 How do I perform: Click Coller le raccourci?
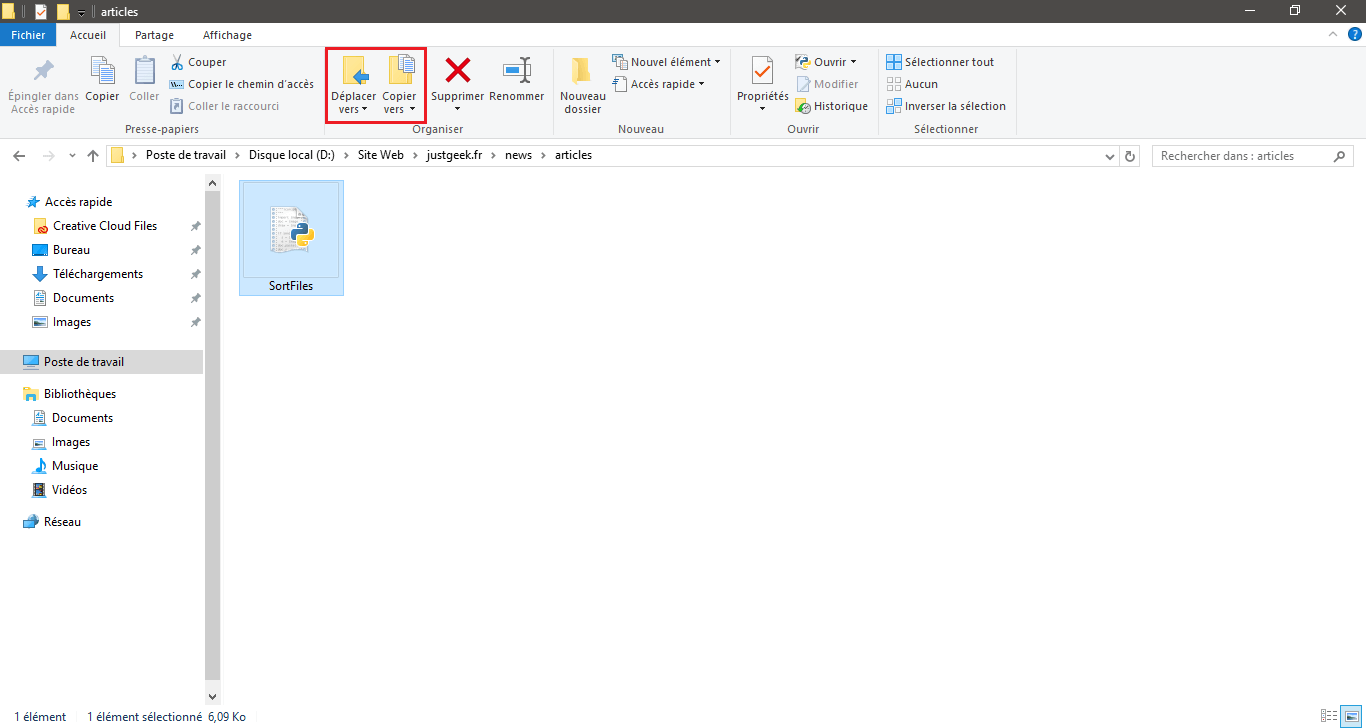click(224, 106)
